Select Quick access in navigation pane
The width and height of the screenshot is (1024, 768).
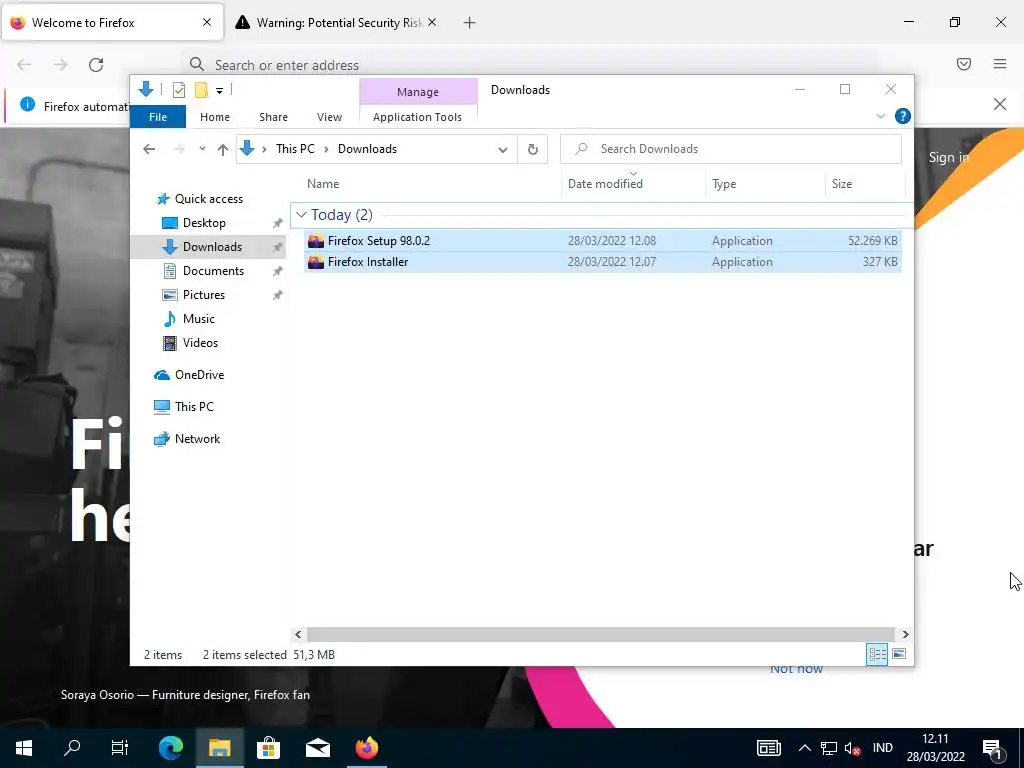click(208, 199)
